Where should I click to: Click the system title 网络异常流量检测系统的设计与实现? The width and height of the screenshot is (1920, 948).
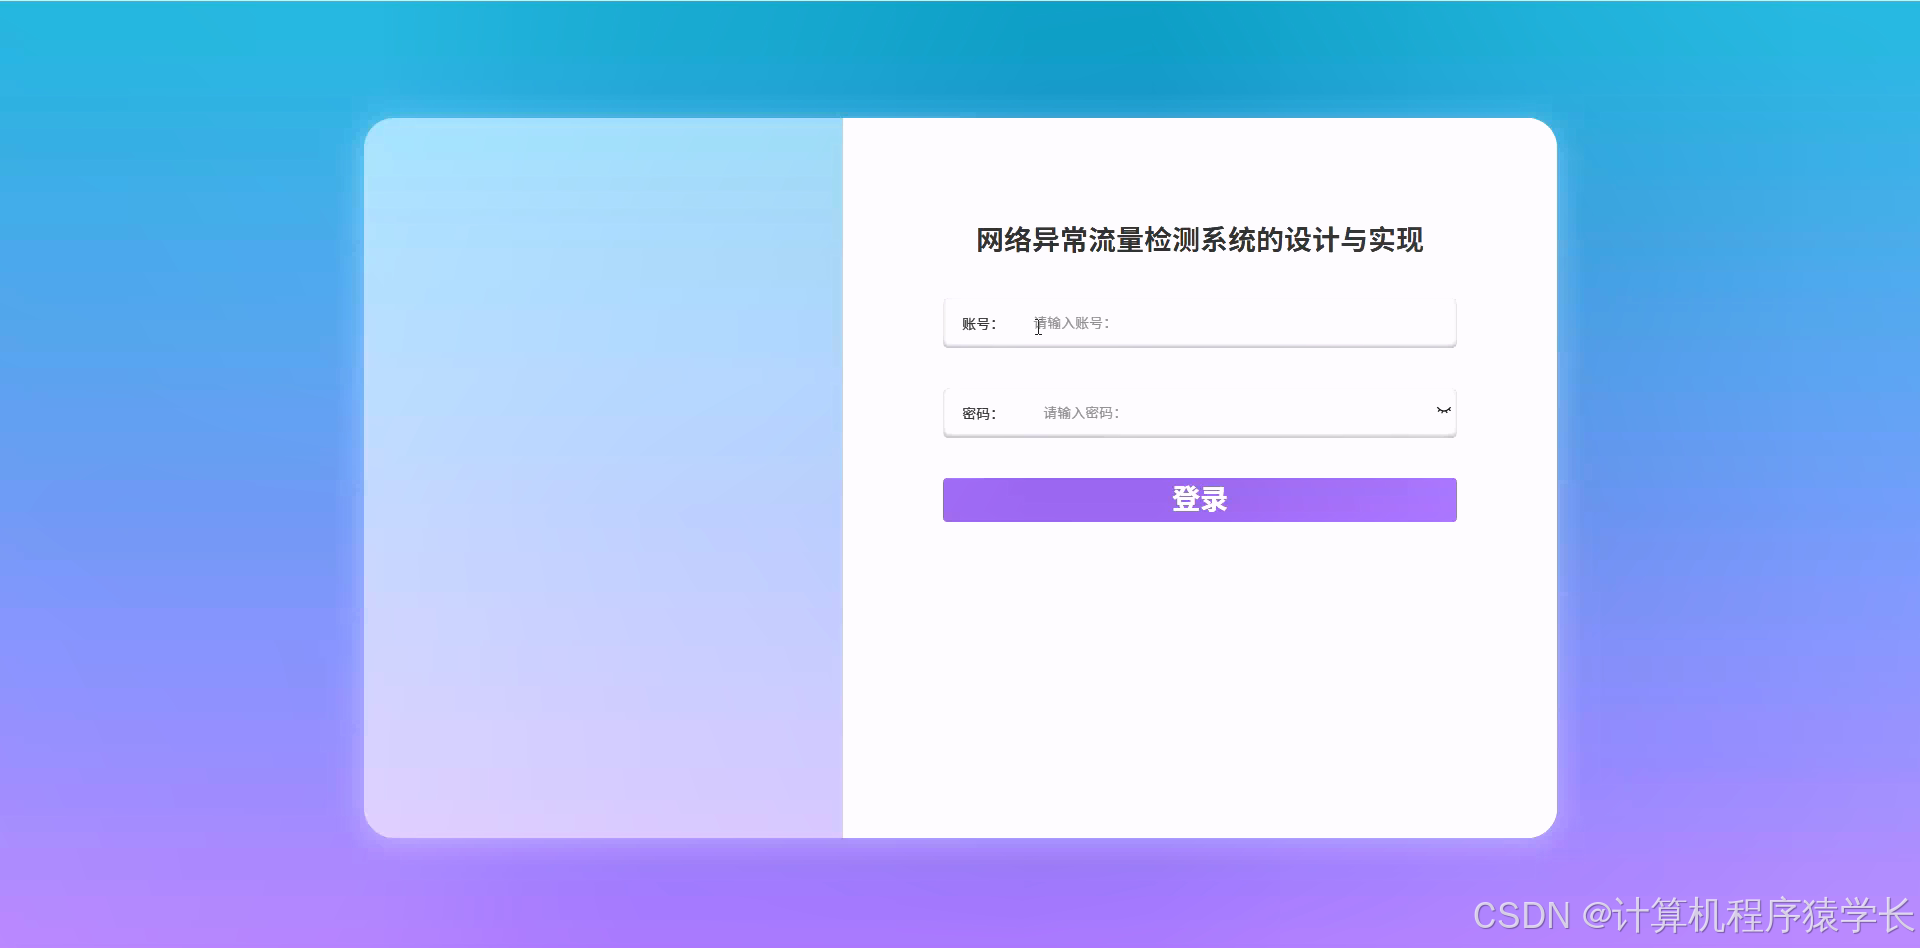[1199, 241]
